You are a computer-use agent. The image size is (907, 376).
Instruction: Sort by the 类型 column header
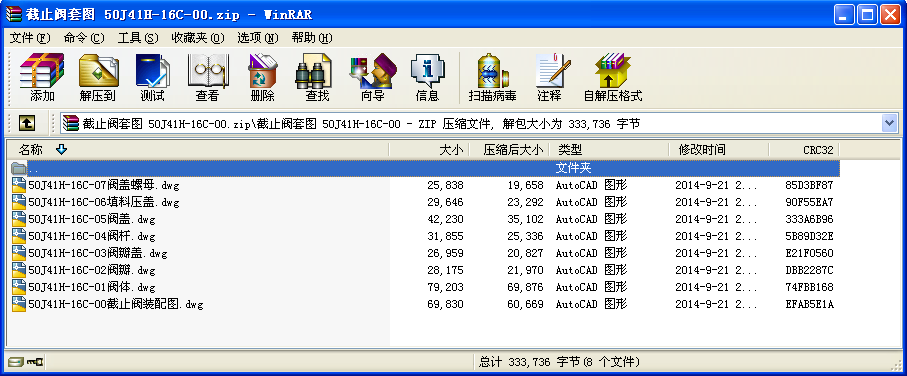609,150
